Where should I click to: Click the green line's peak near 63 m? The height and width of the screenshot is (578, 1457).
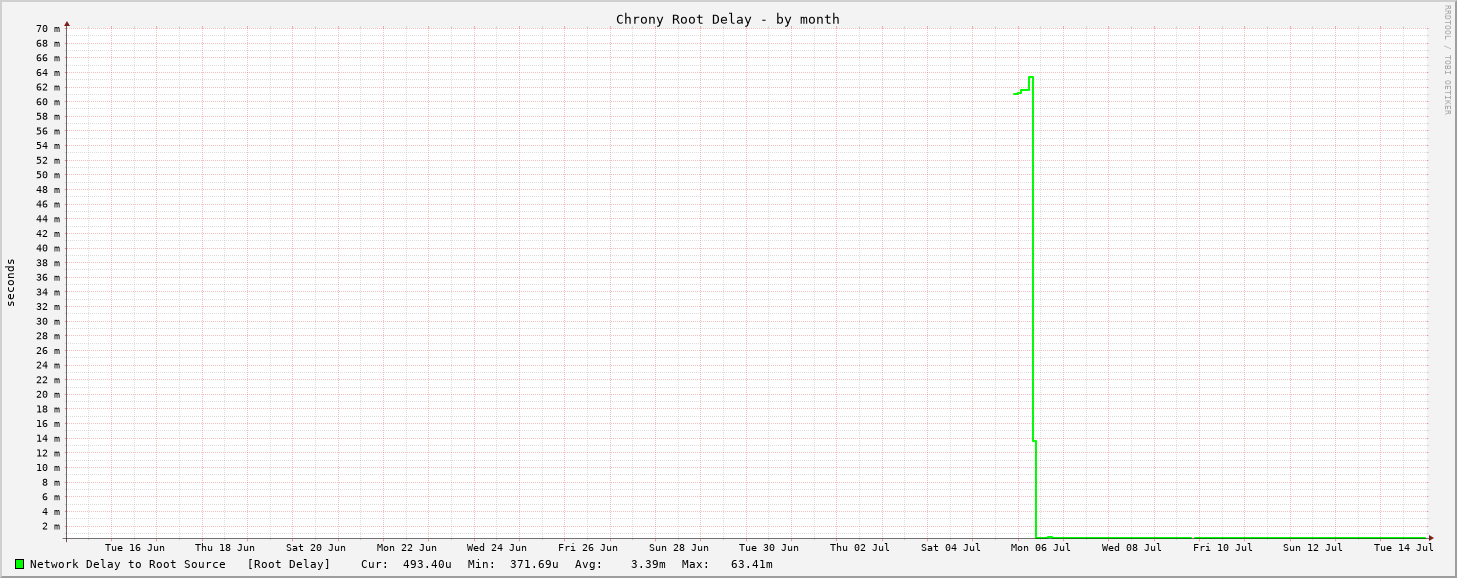(1031, 77)
